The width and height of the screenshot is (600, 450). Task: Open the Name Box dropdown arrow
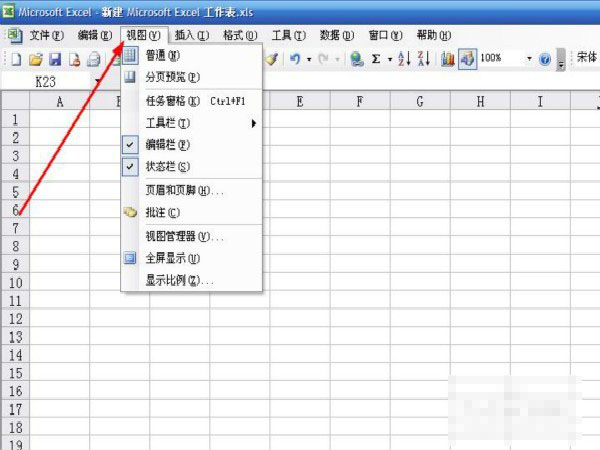click(98, 81)
